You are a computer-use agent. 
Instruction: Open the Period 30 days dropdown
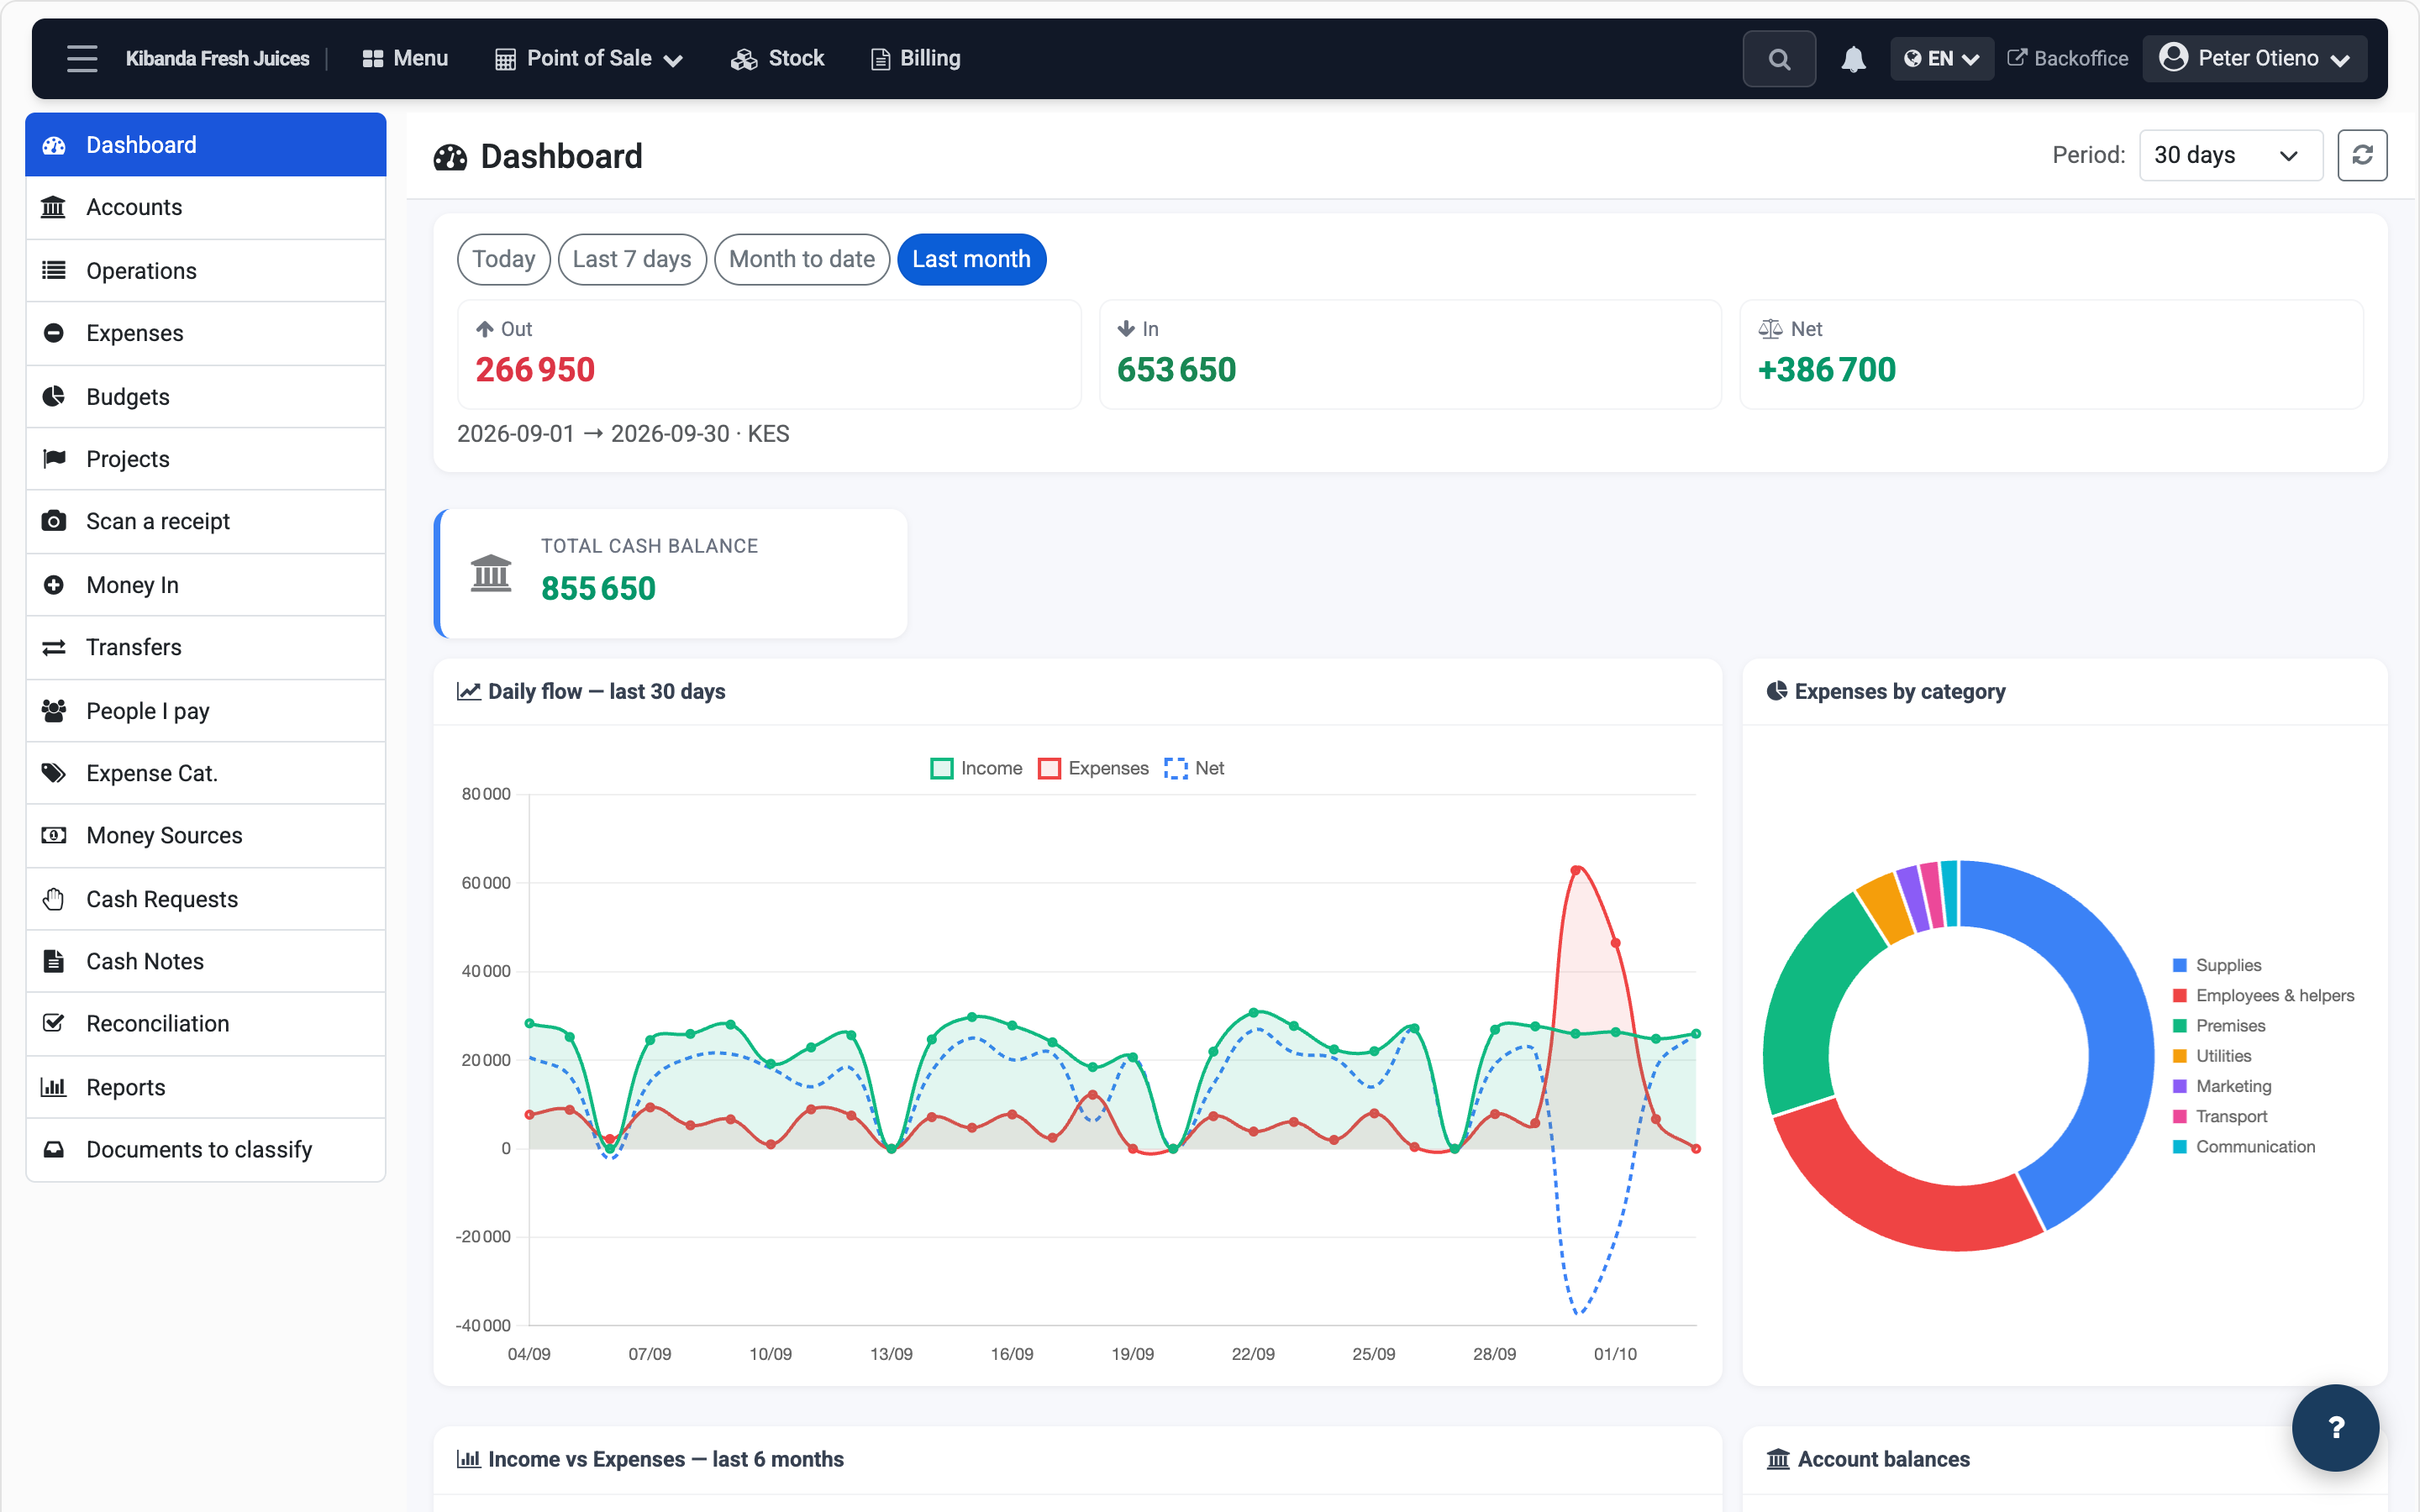tap(2230, 155)
